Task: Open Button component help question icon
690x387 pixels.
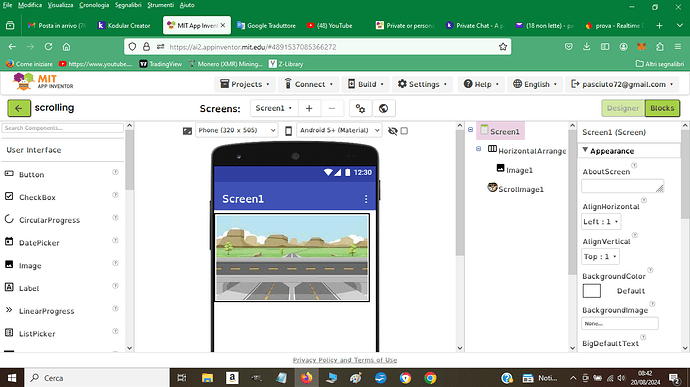Action: [115, 172]
